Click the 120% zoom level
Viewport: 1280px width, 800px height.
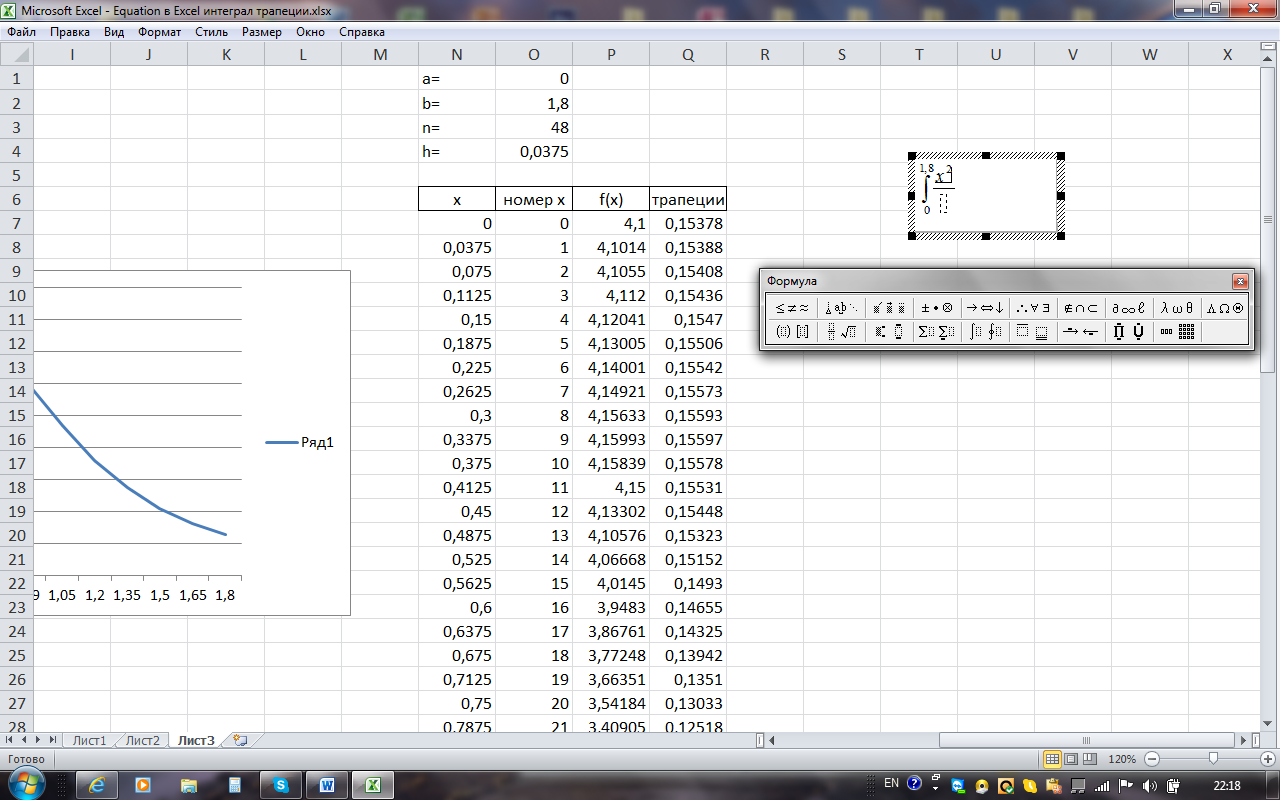[x=1123, y=759]
